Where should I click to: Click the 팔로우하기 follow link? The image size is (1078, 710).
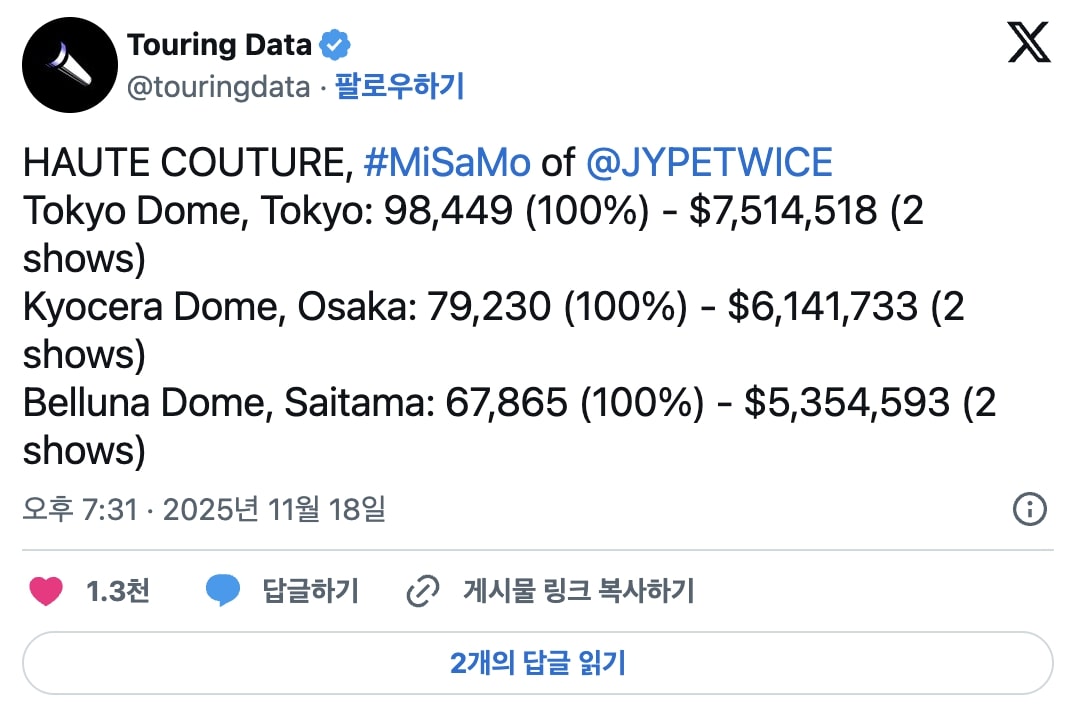(x=399, y=88)
